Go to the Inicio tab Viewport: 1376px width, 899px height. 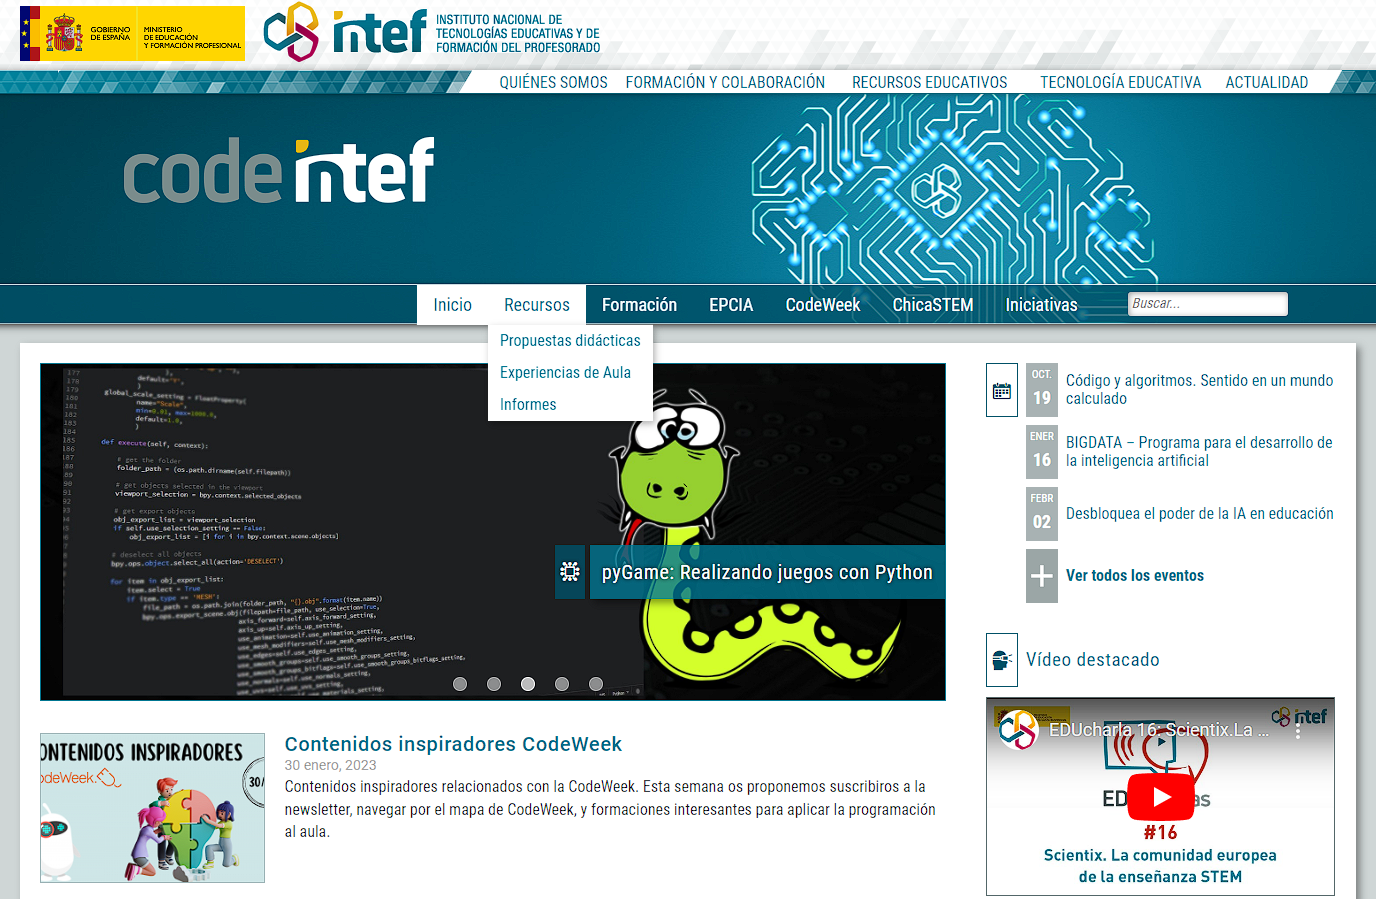click(453, 305)
